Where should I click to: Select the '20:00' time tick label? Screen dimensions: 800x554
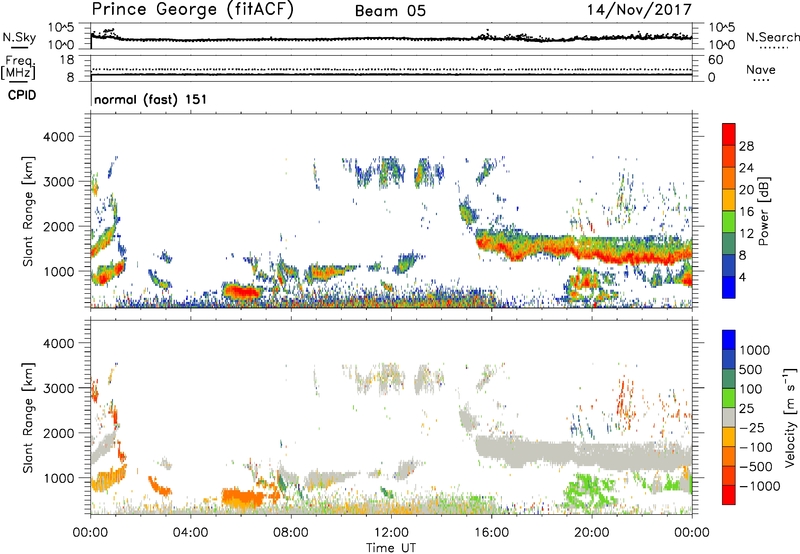pos(591,533)
